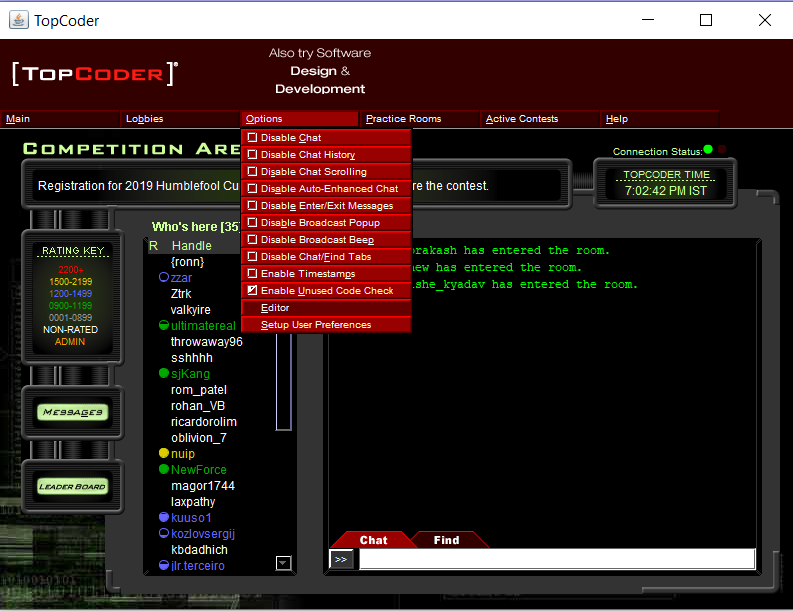Click the >> chat mode button
Screen dimensions: 793x611
click(x=341, y=559)
